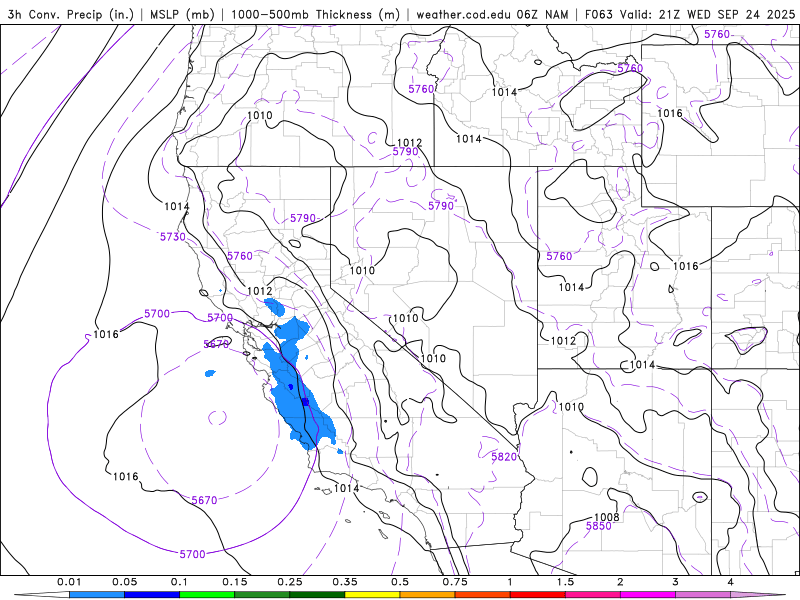Image resolution: width=800 pixels, height=600 pixels.
Task: Select the pink 1.5–2 legend swatch
Action: click(x=593, y=595)
